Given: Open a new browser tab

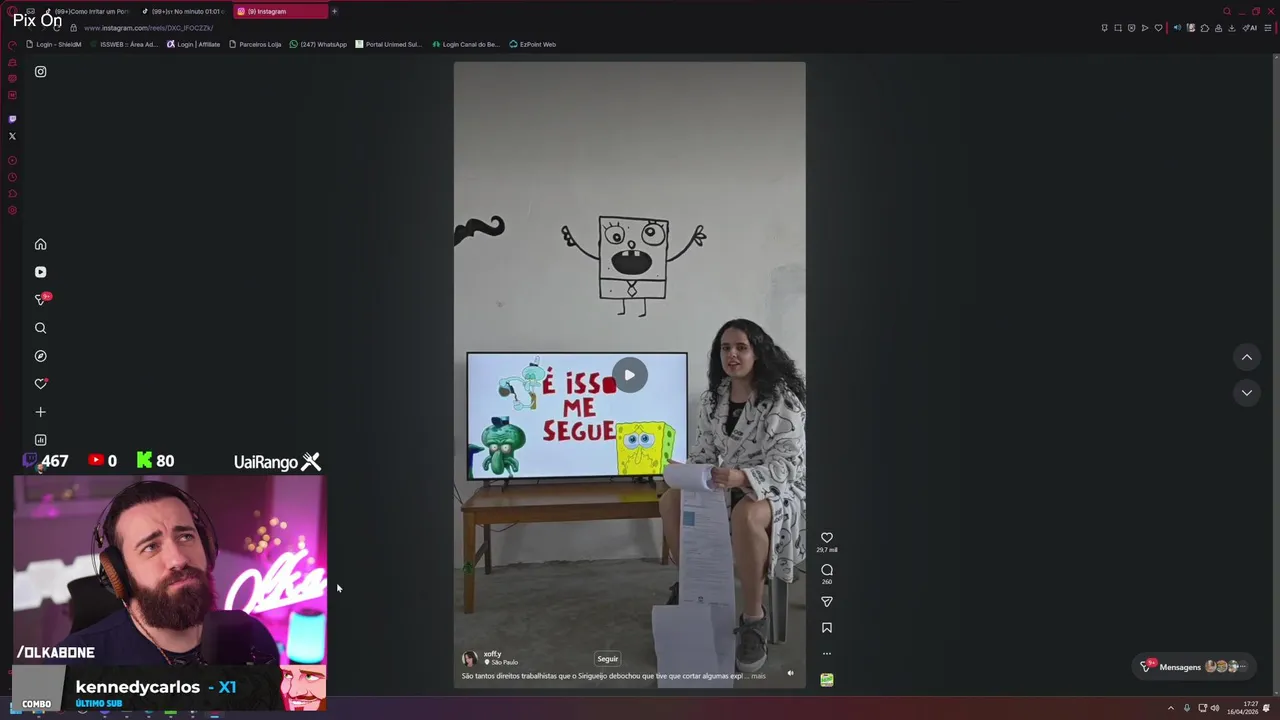Looking at the screenshot, I should (334, 11).
